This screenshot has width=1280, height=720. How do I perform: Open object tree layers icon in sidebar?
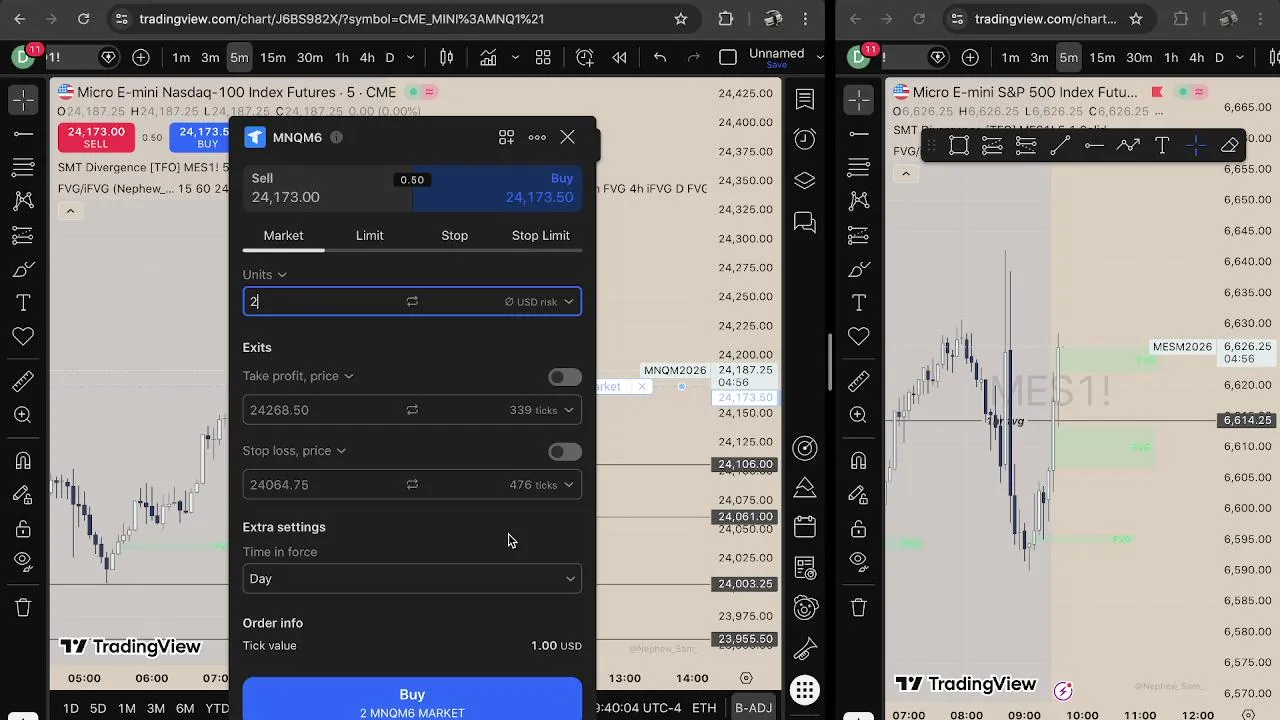805,181
